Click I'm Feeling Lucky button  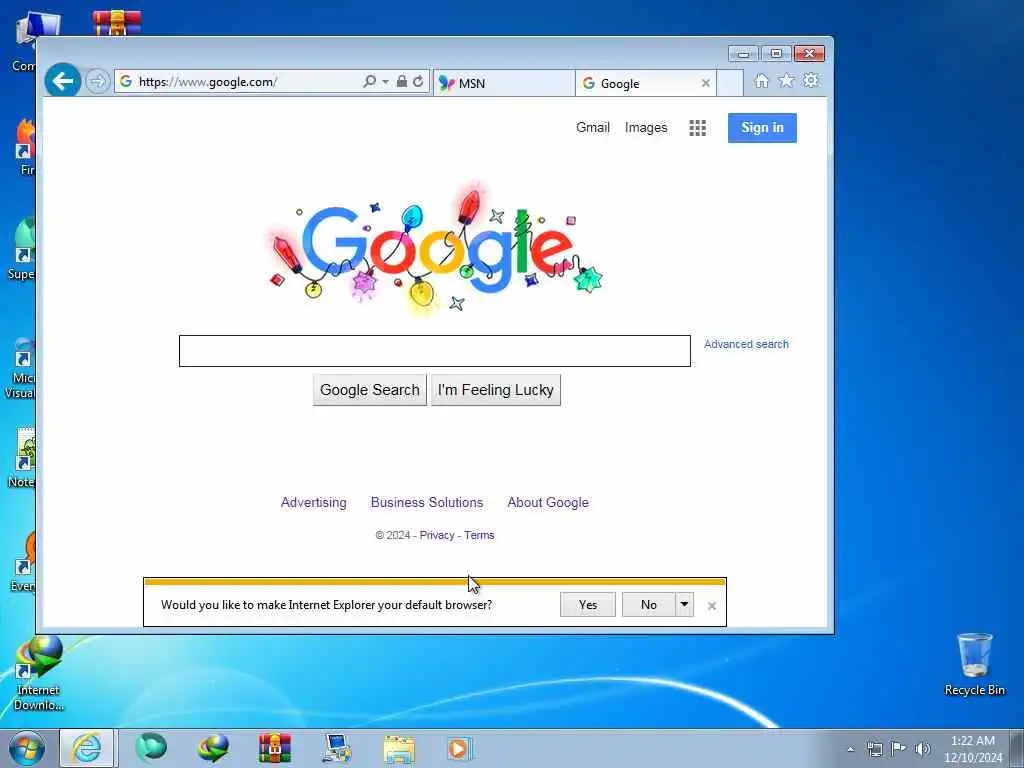pos(496,390)
